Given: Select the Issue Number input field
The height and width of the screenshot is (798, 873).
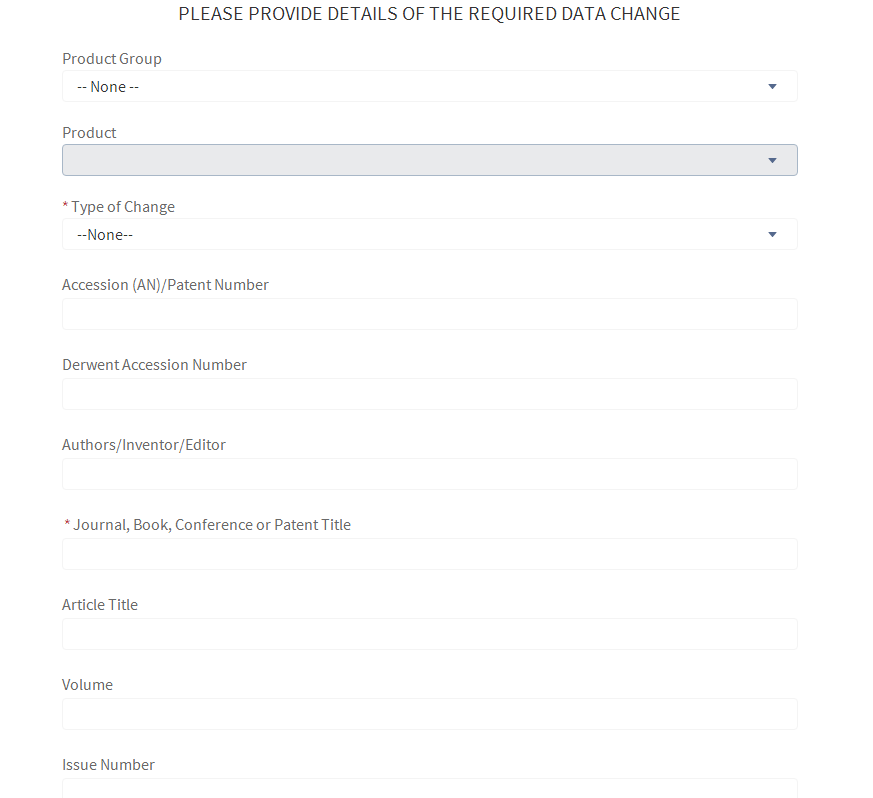Looking at the screenshot, I should pyautogui.click(x=429, y=788).
